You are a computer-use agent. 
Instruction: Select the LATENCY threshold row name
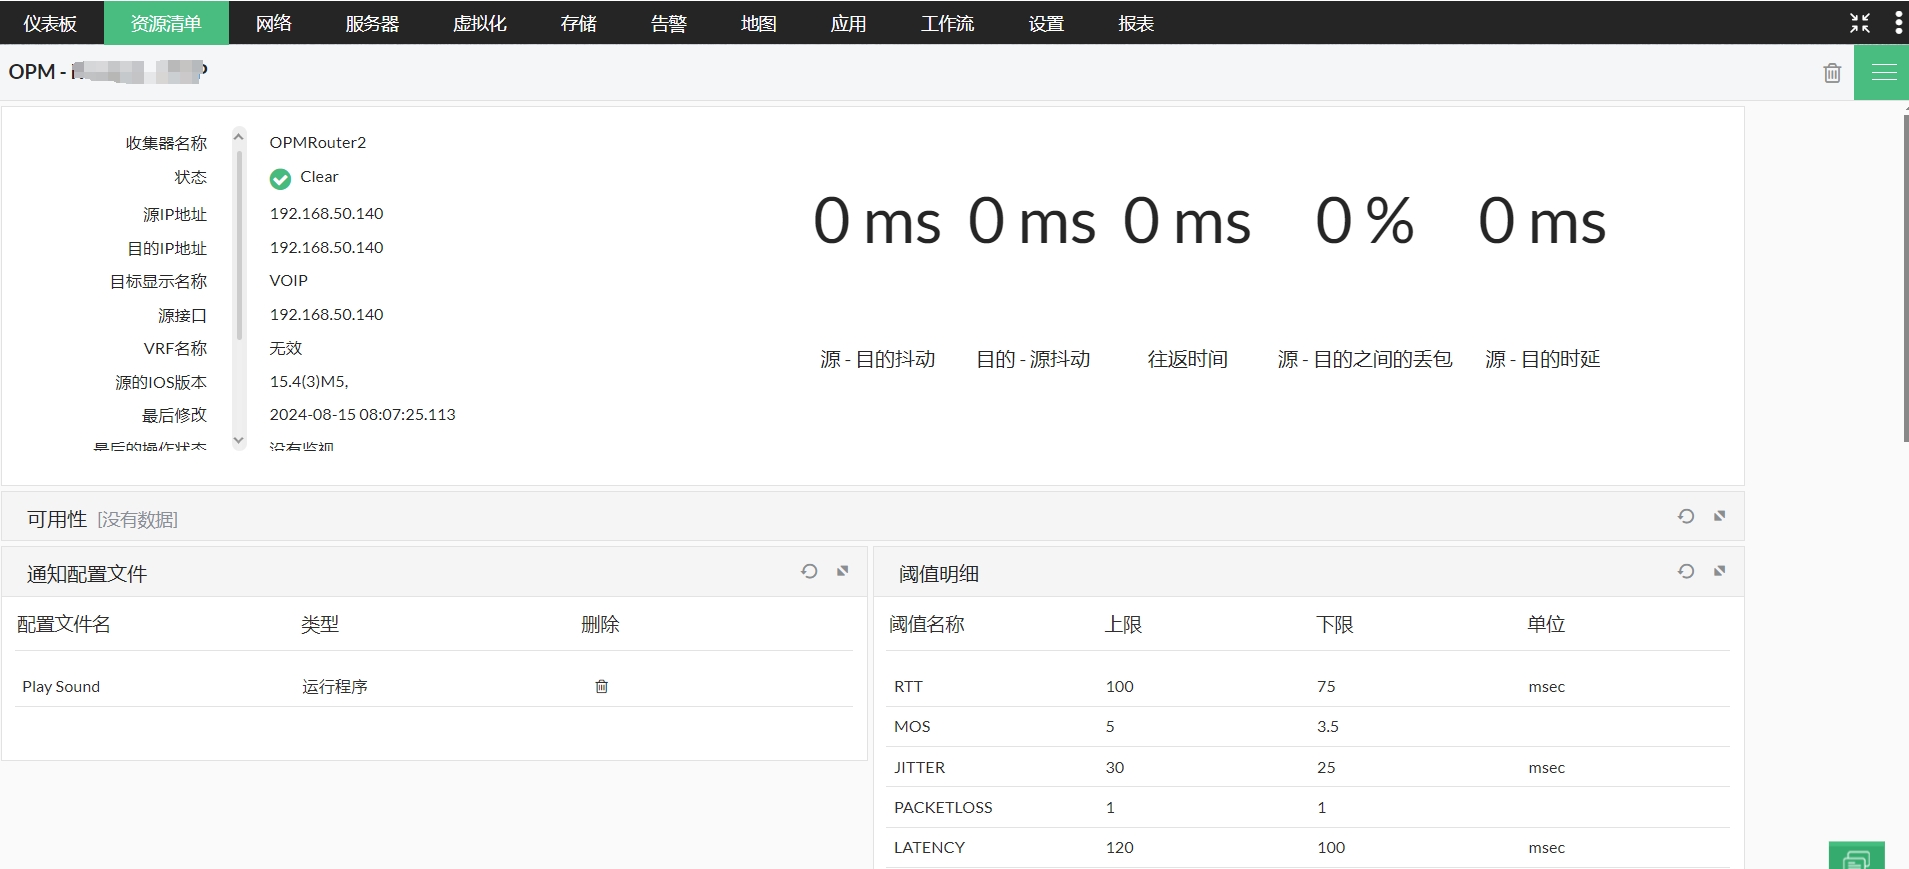pos(929,847)
